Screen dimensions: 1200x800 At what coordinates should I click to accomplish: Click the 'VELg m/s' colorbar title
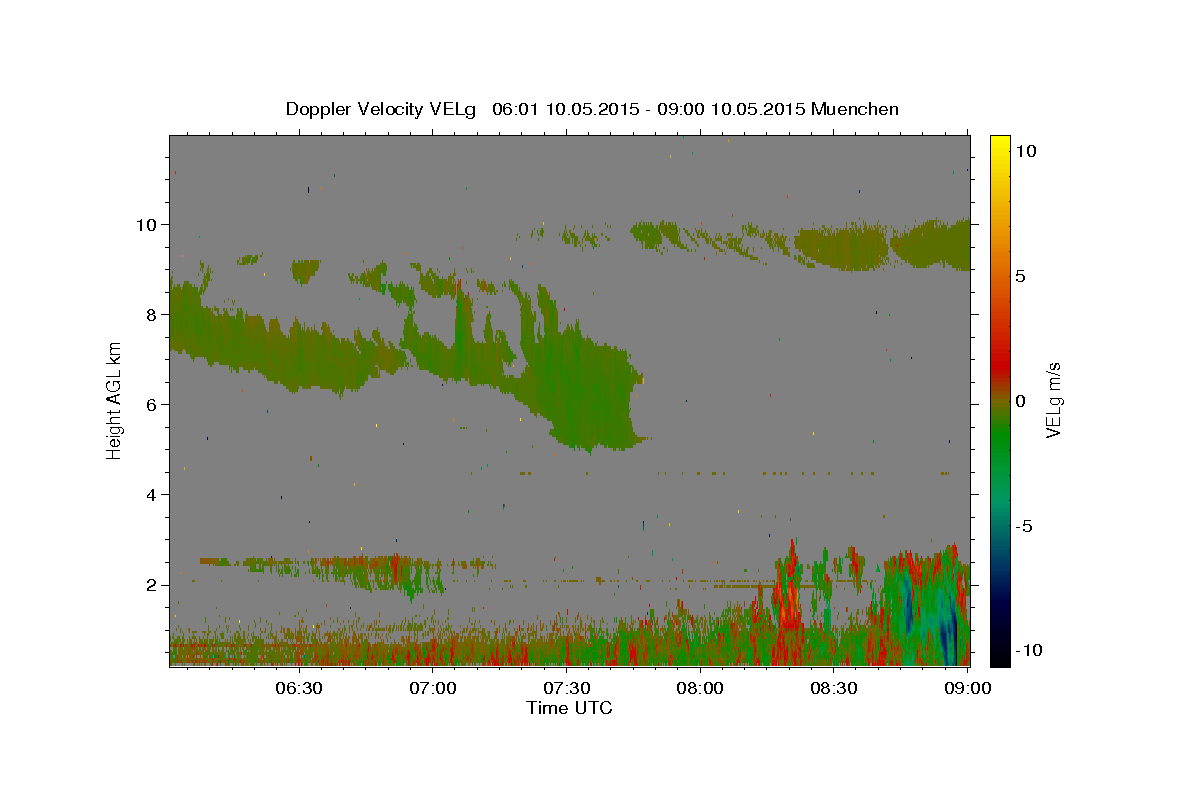point(1054,401)
